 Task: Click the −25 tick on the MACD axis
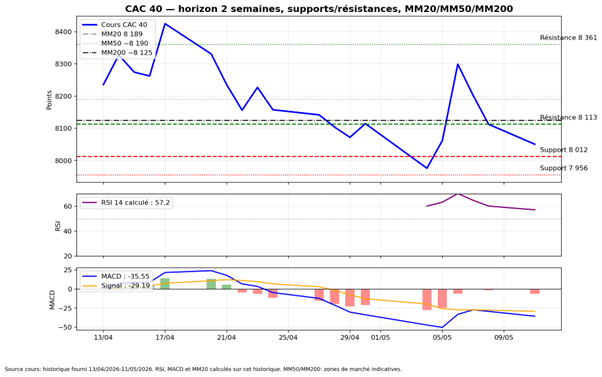point(66,308)
